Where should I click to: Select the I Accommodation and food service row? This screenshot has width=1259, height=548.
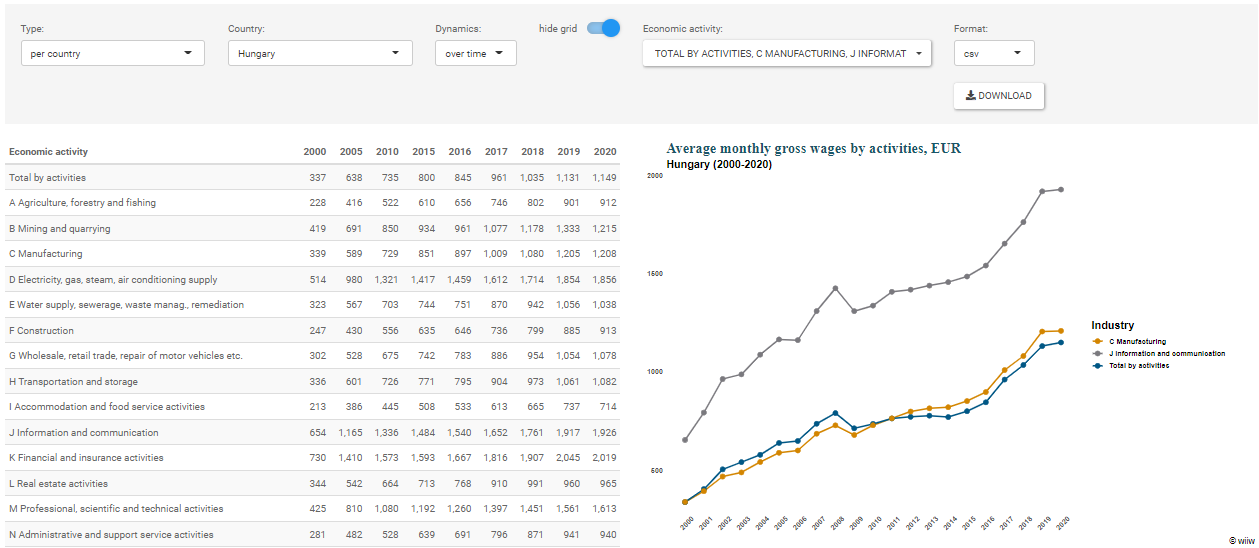point(107,407)
